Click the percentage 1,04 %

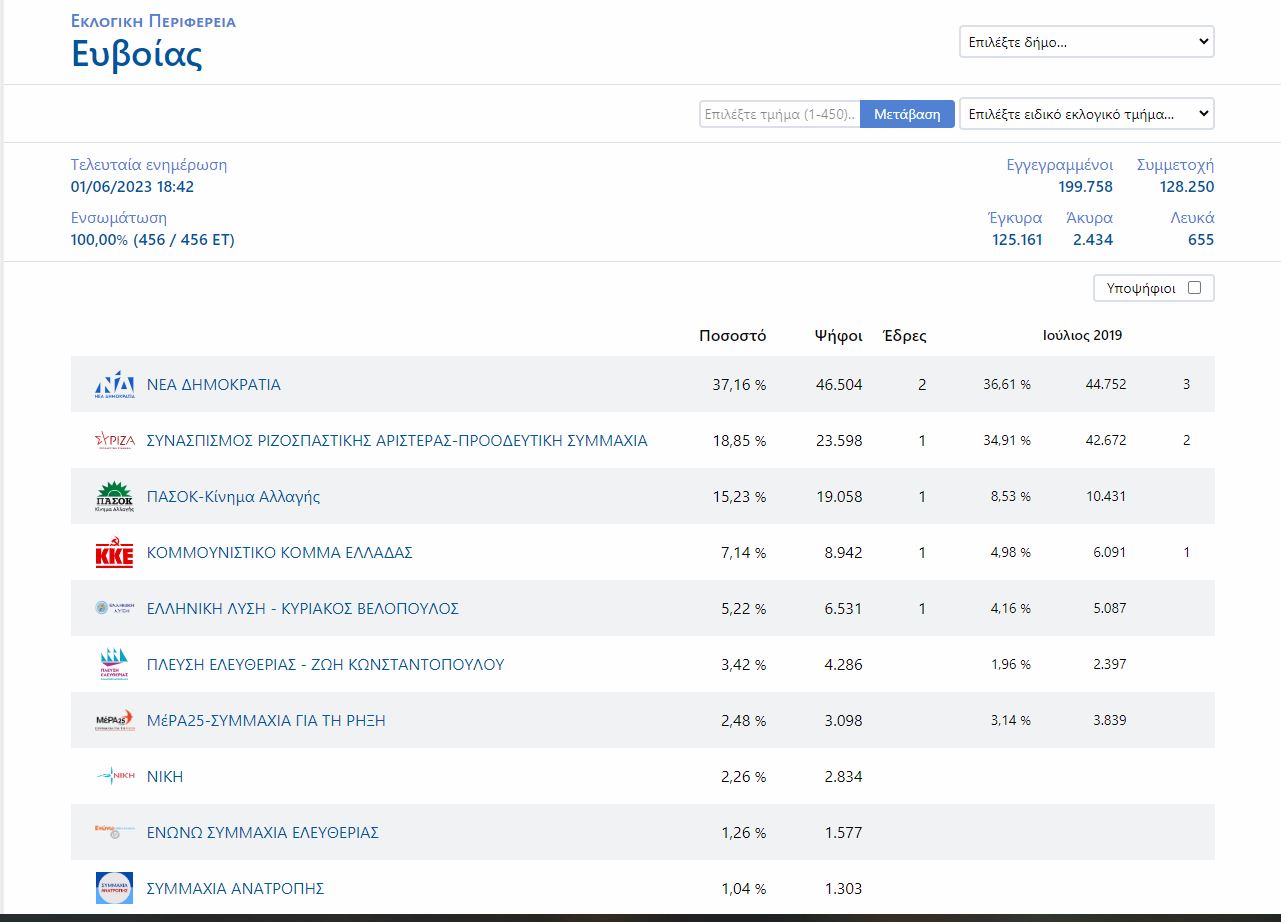coord(743,889)
